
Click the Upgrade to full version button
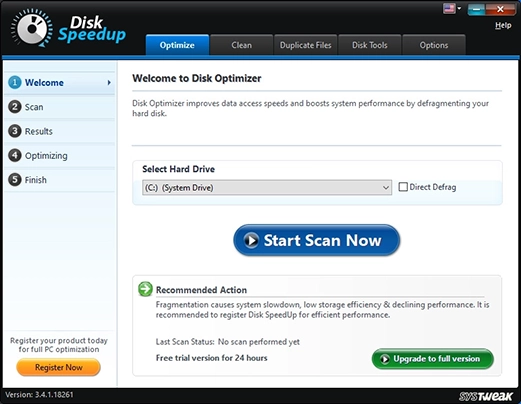pos(432,359)
